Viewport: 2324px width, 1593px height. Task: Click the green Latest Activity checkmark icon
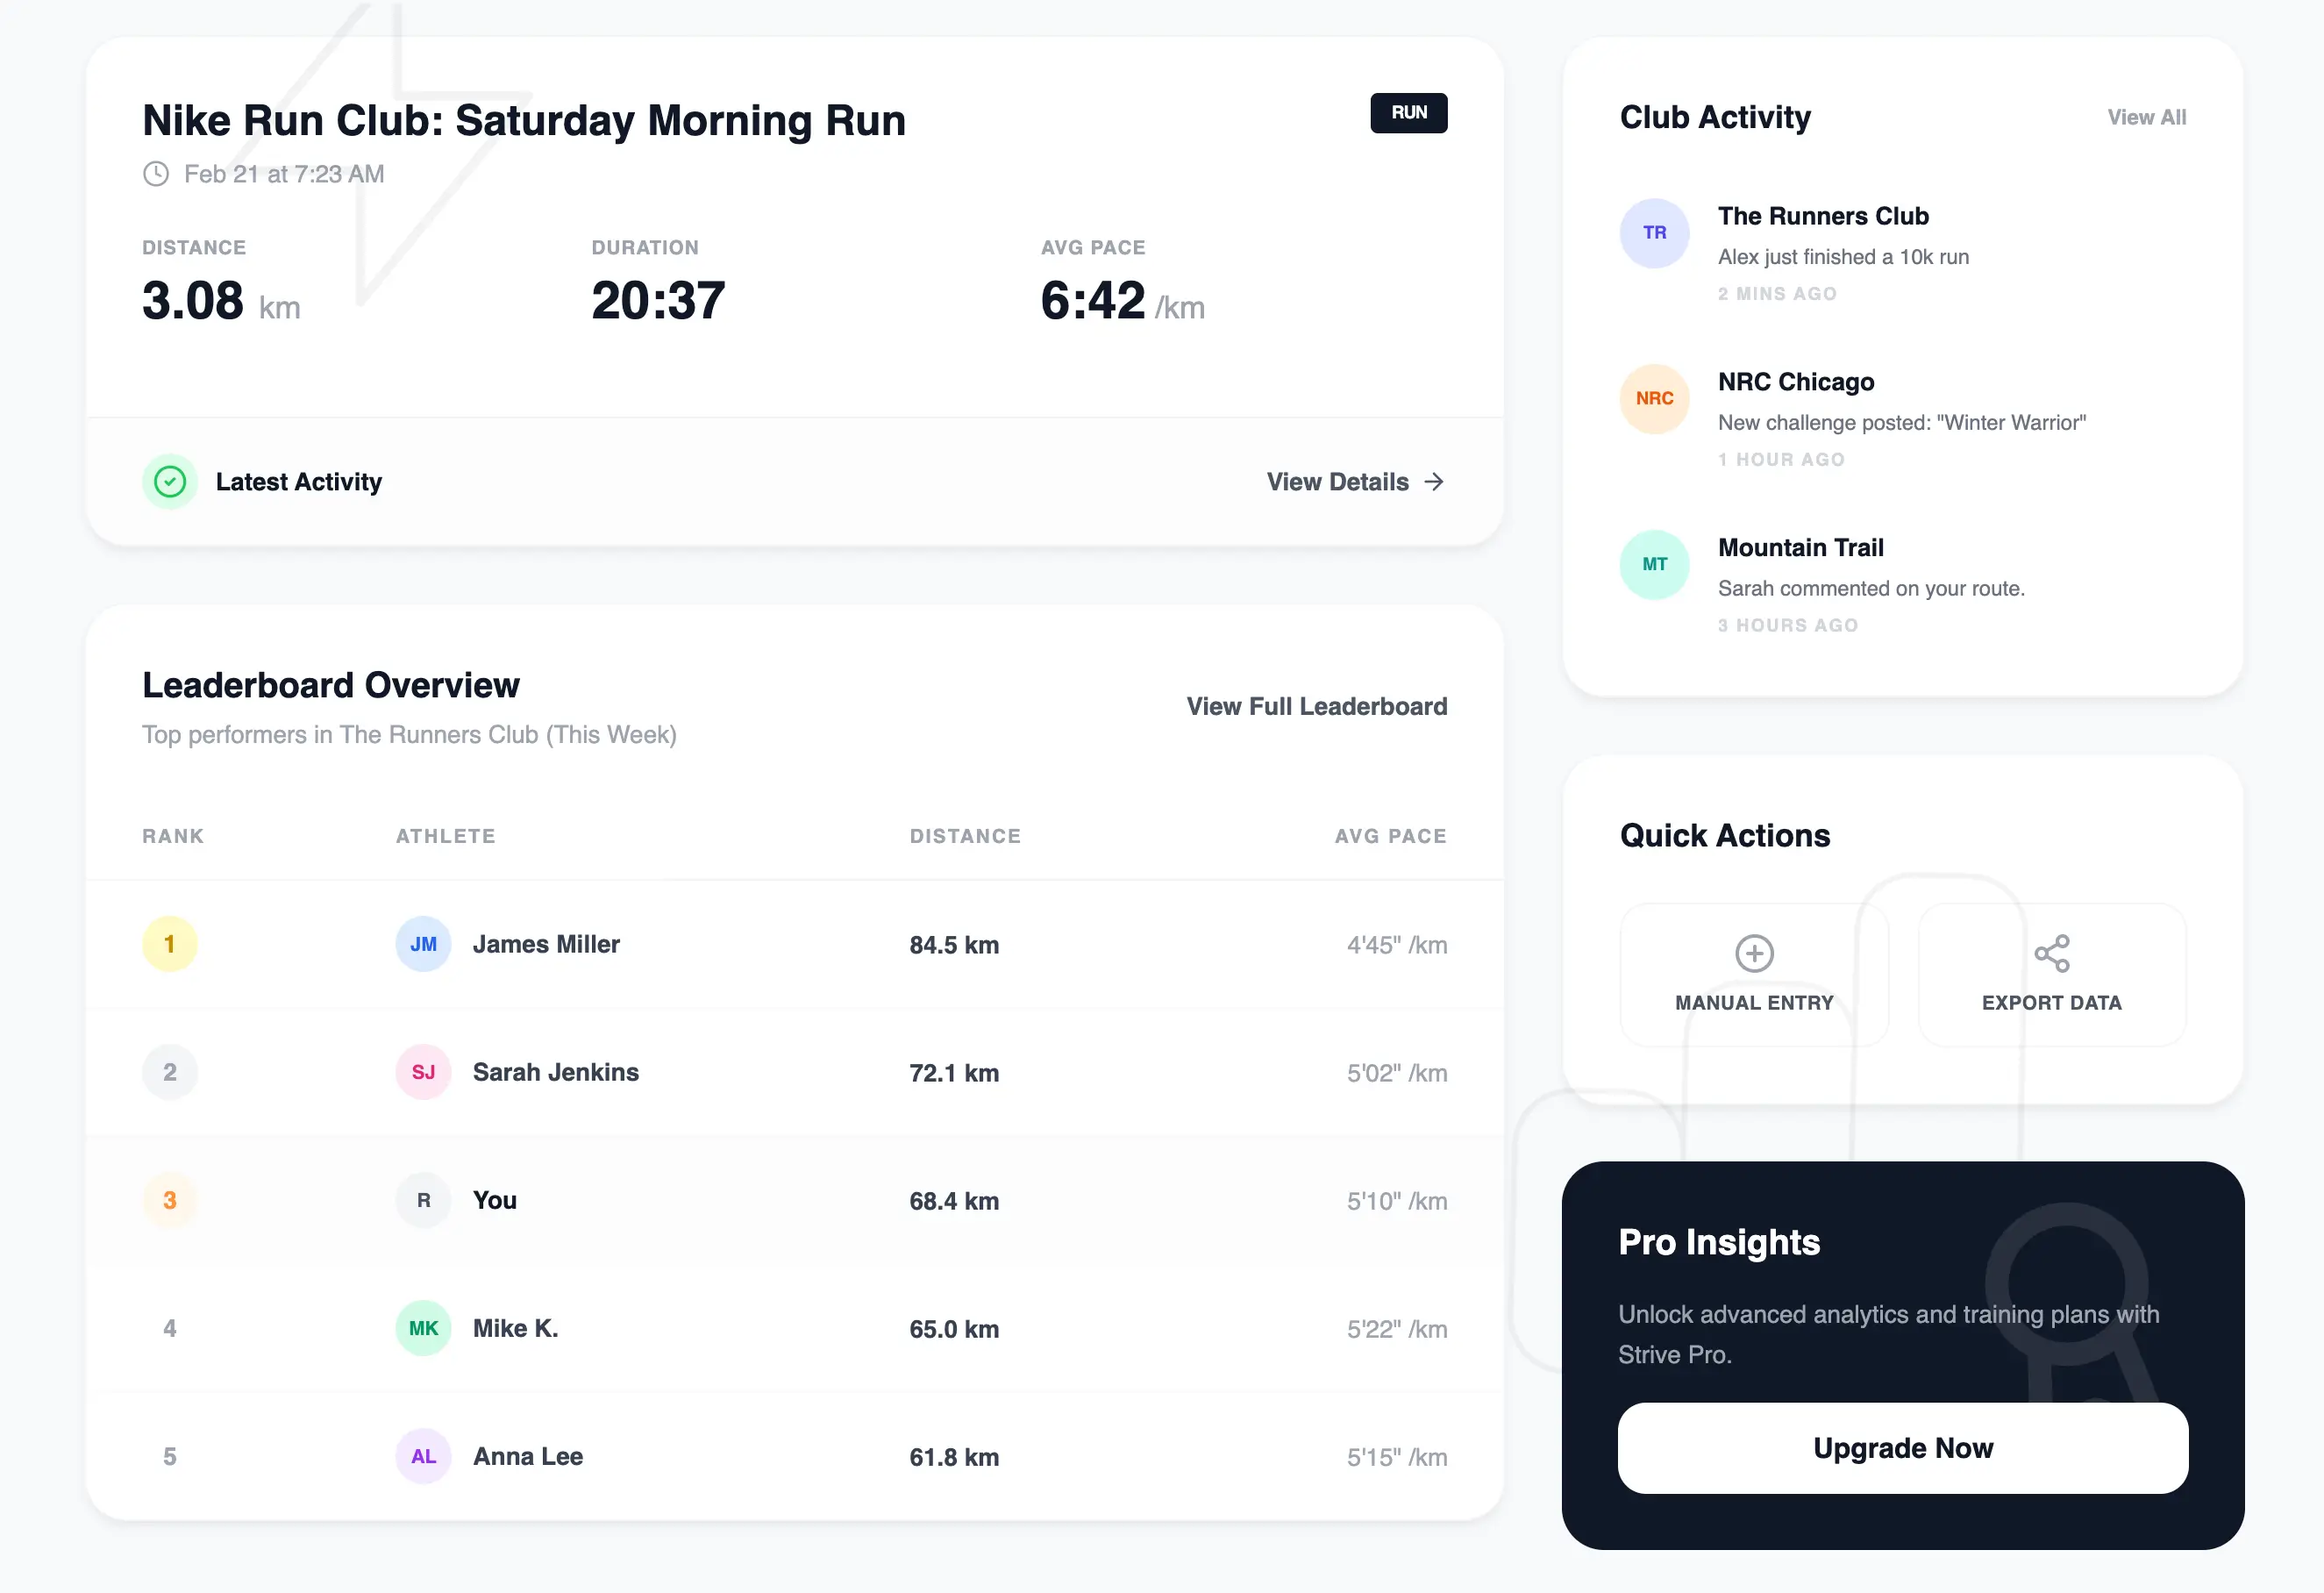pos(170,482)
